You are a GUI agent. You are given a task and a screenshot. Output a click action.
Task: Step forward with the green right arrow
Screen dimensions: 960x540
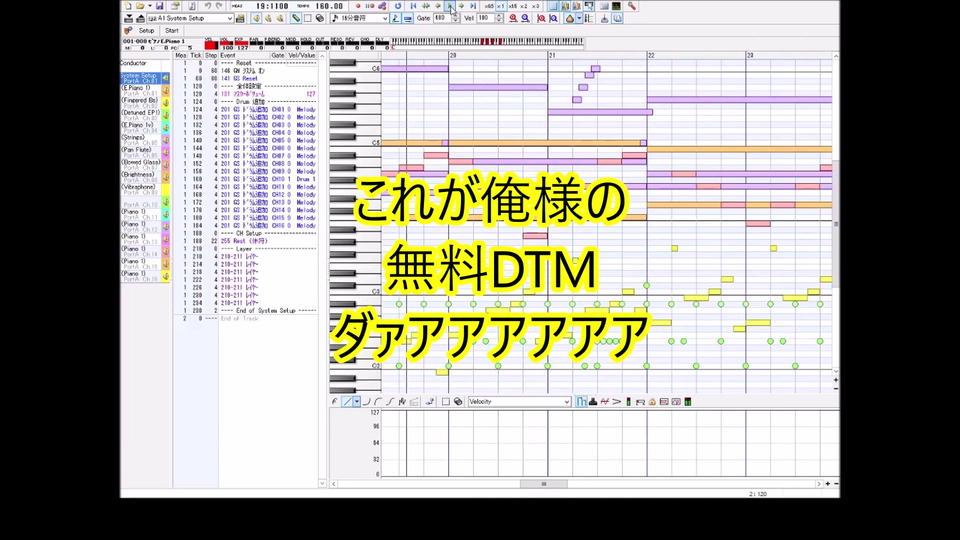pos(461,6)
